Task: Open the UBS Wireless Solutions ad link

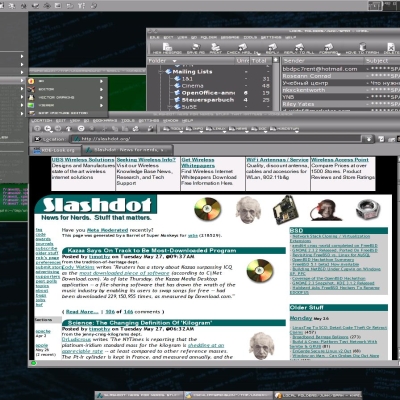Action: [83, 160]
